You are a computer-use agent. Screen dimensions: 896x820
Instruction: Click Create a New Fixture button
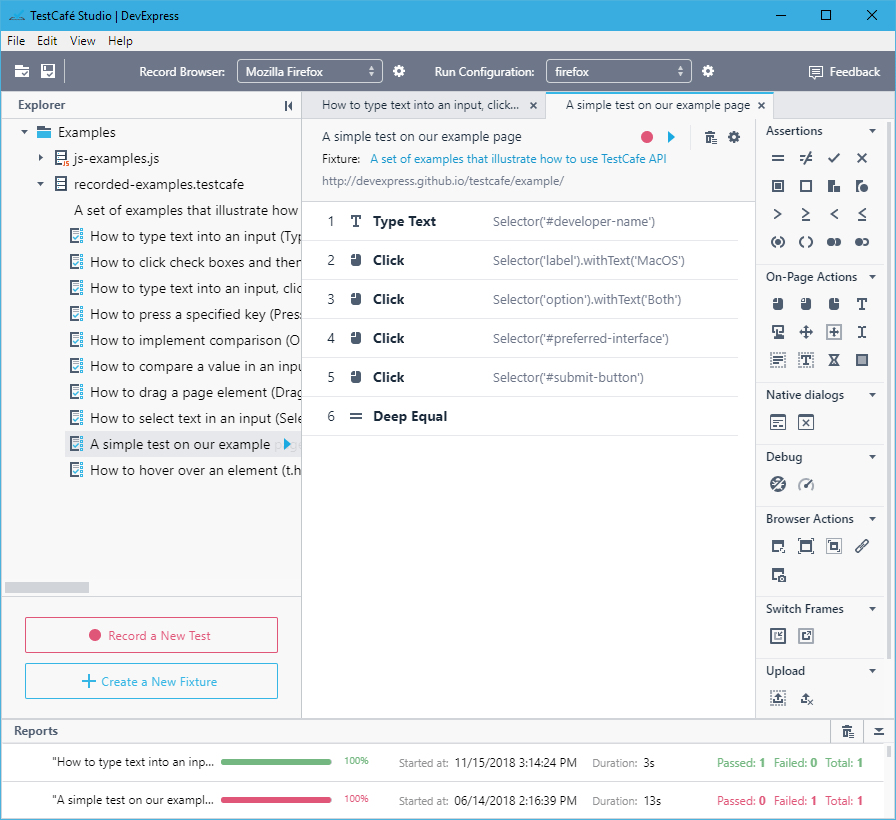click(x=151, y=681)
